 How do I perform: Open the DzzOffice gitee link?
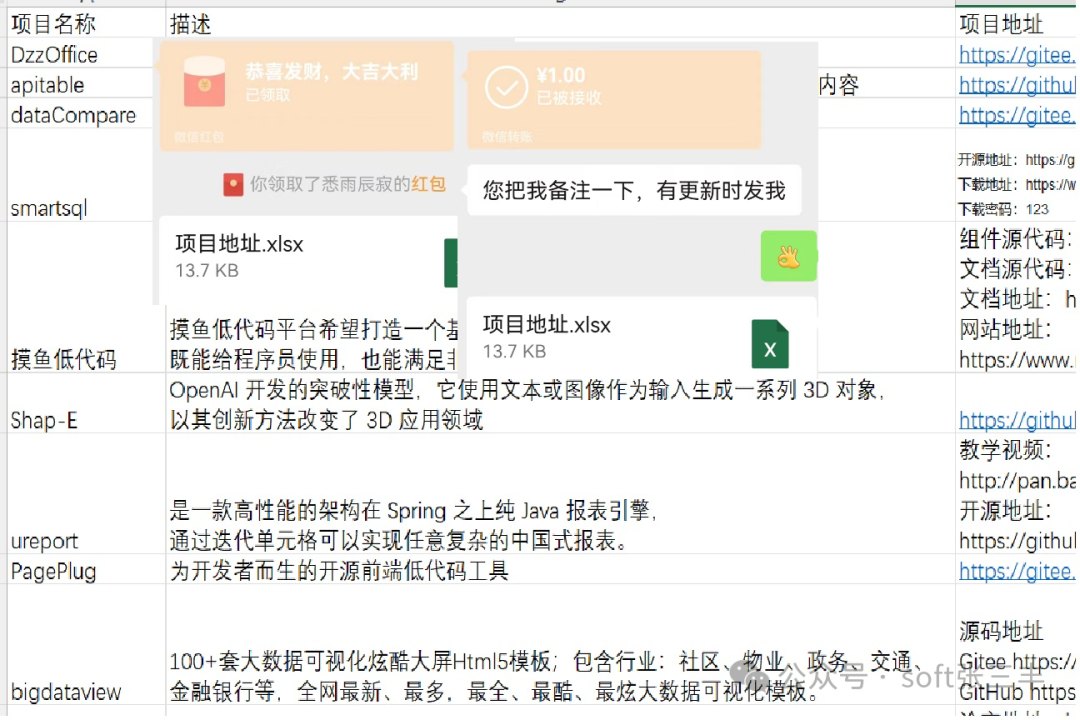coord(1017,54)
